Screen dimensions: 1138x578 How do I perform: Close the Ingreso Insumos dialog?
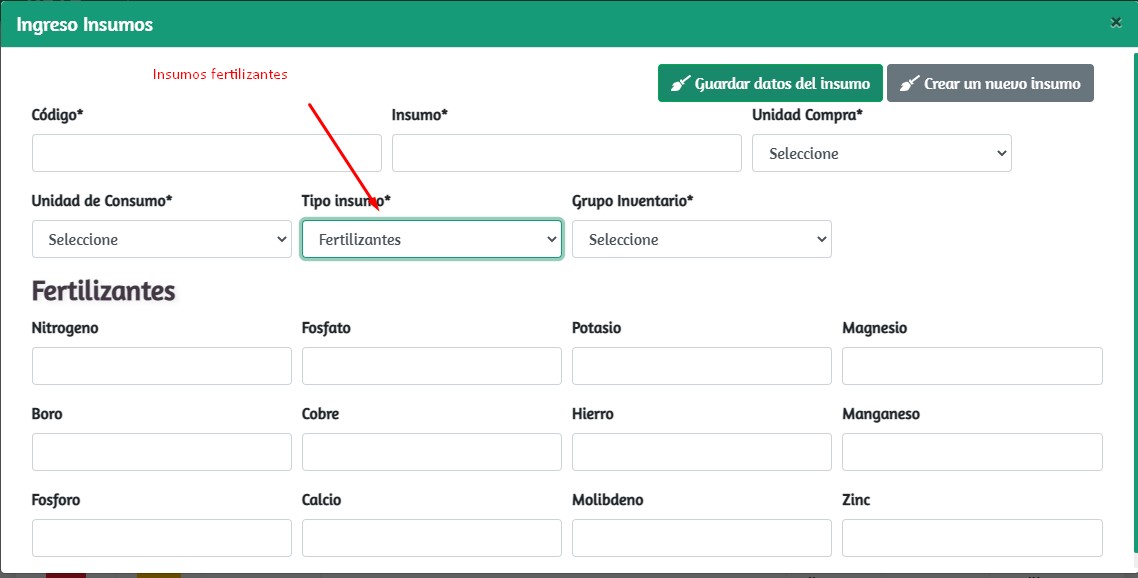(1116, 22)
